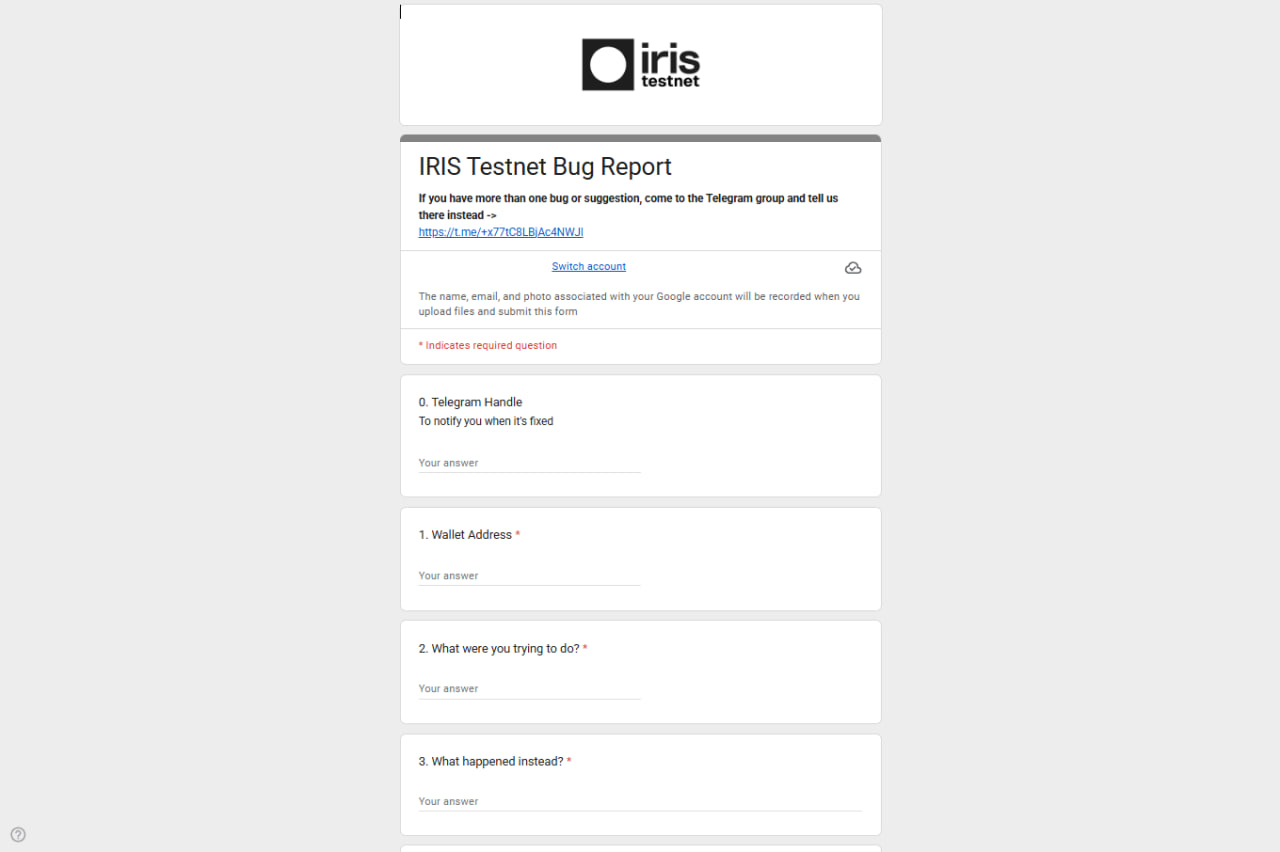Click the 'To notify you when it's fixed' text
This screenshot has width=1280, height=852.
coord(486,421)
